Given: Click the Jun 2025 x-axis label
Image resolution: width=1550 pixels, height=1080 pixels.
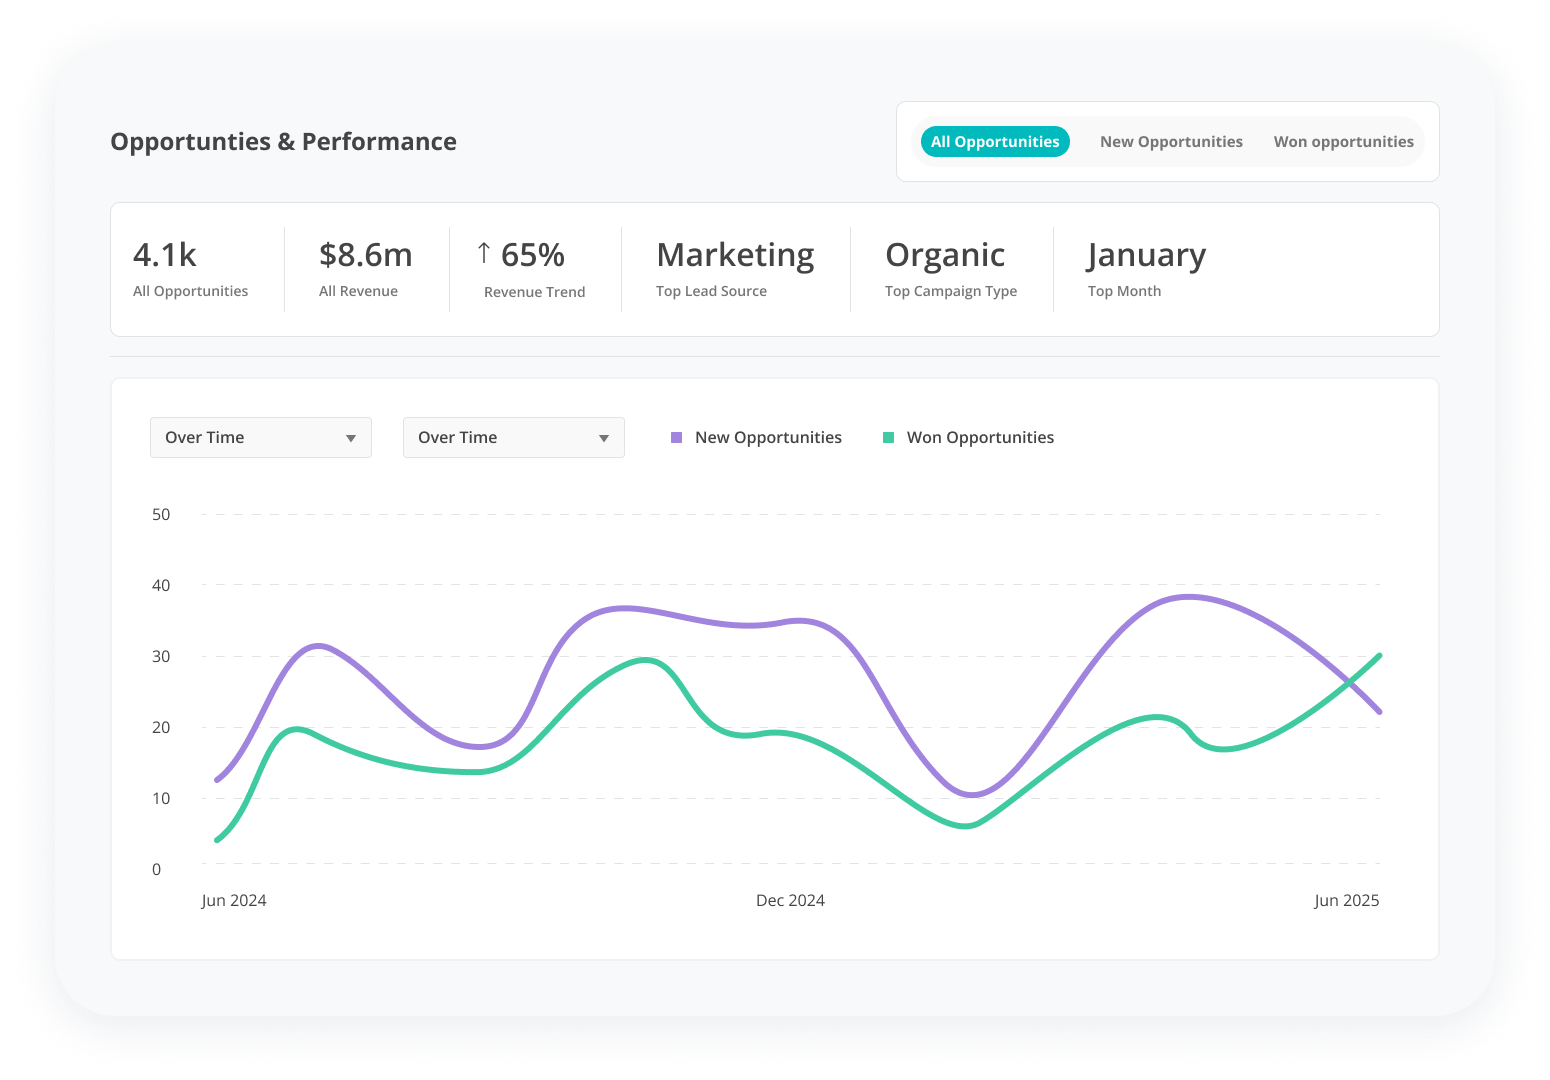Looking at the screenshot, I should [1346, 900].
